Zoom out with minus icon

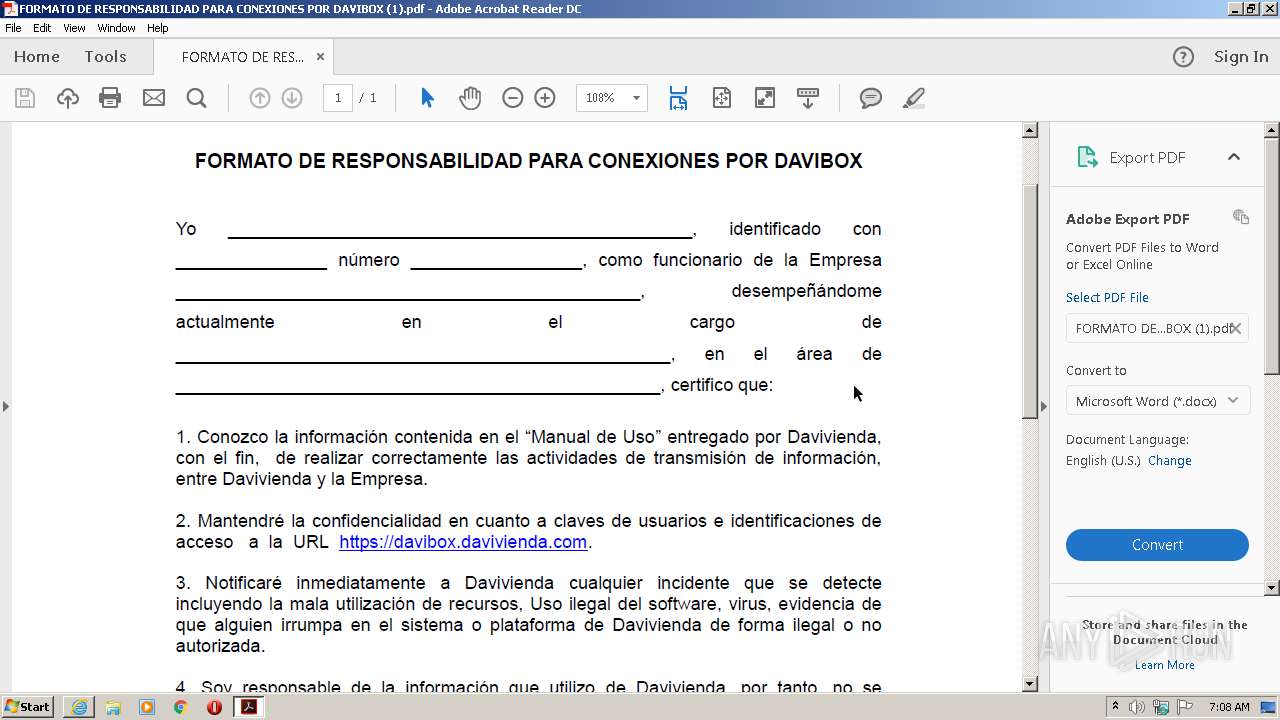click(x=513, y=98)
